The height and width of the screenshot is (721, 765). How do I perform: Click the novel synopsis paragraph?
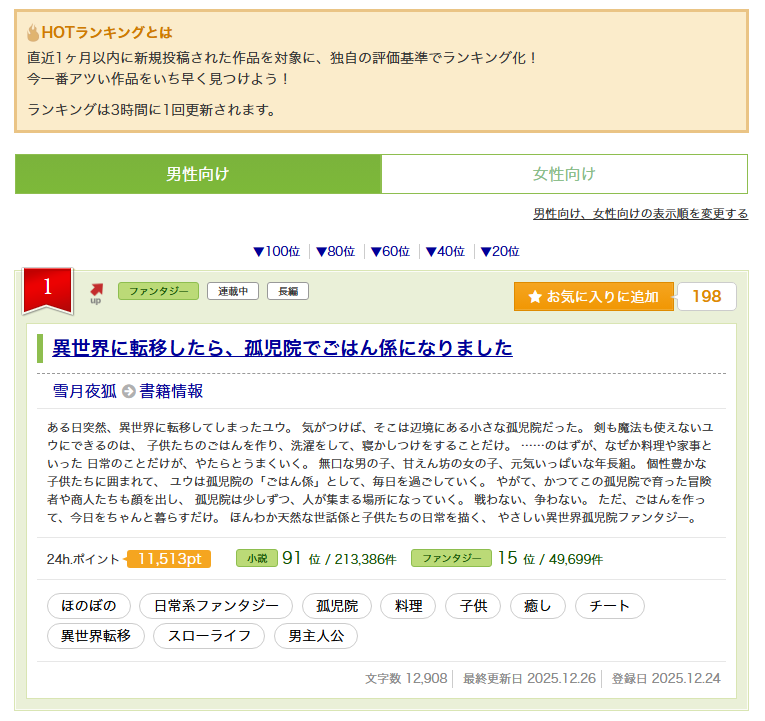[x=381, y=472]
